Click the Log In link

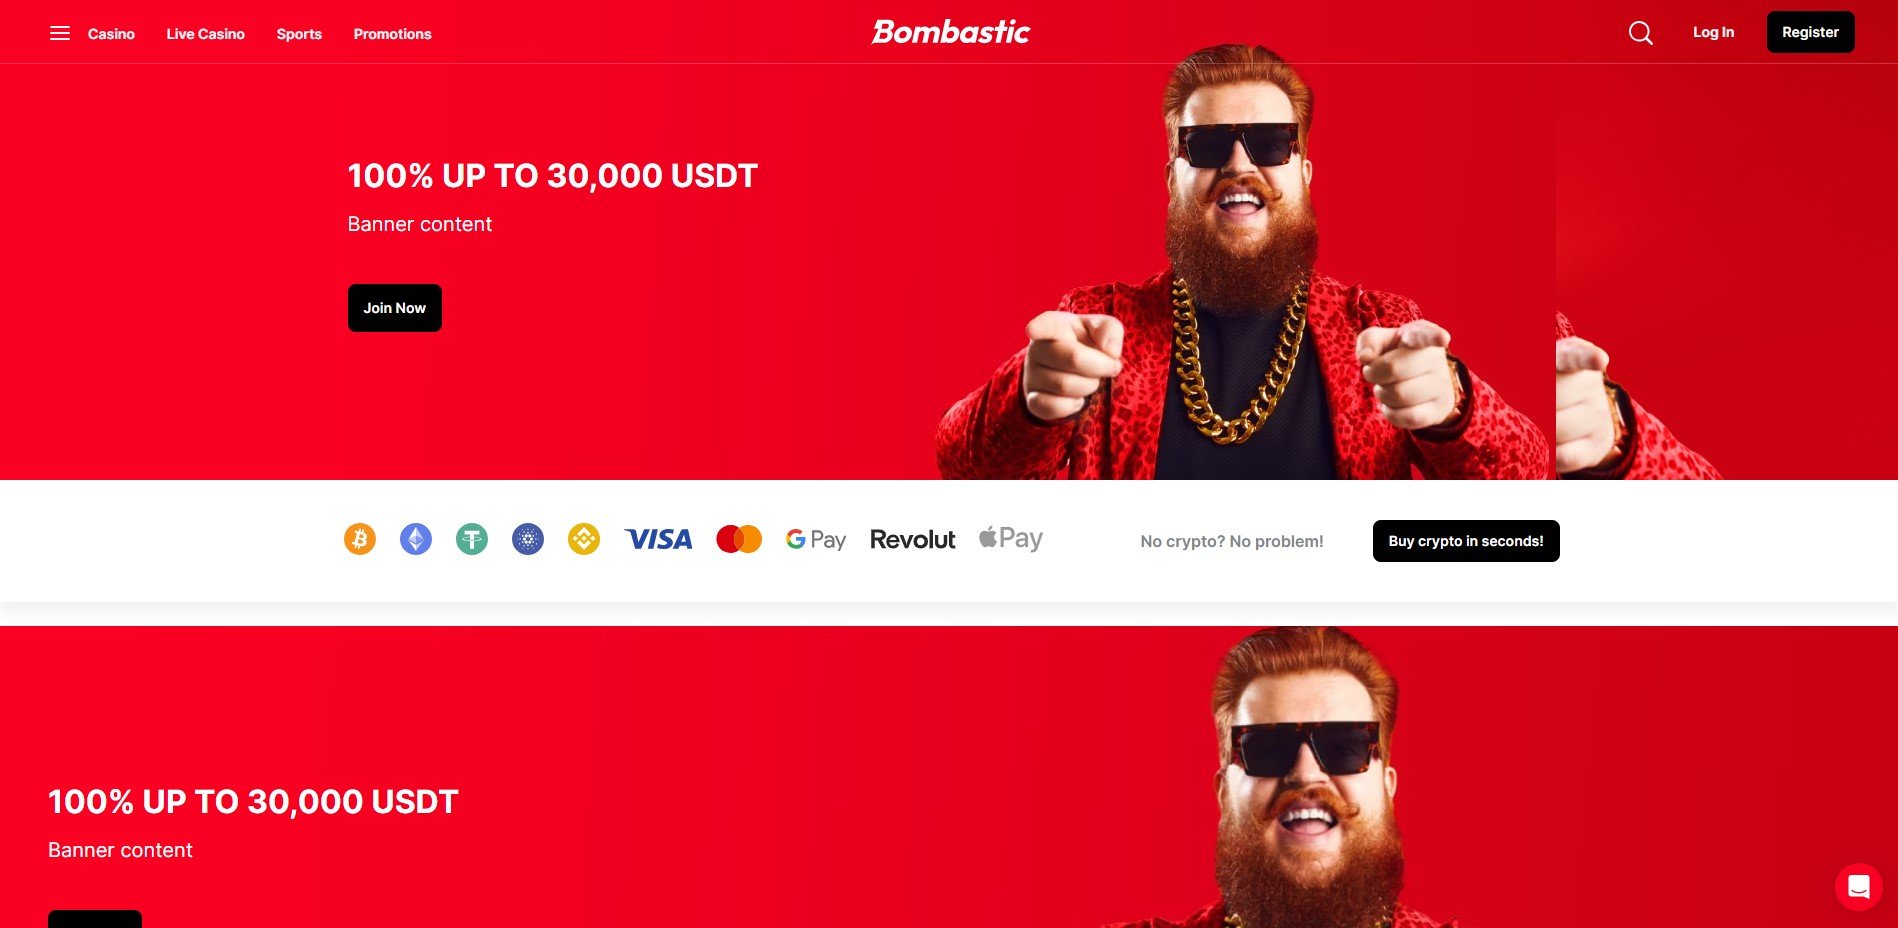1713,32
